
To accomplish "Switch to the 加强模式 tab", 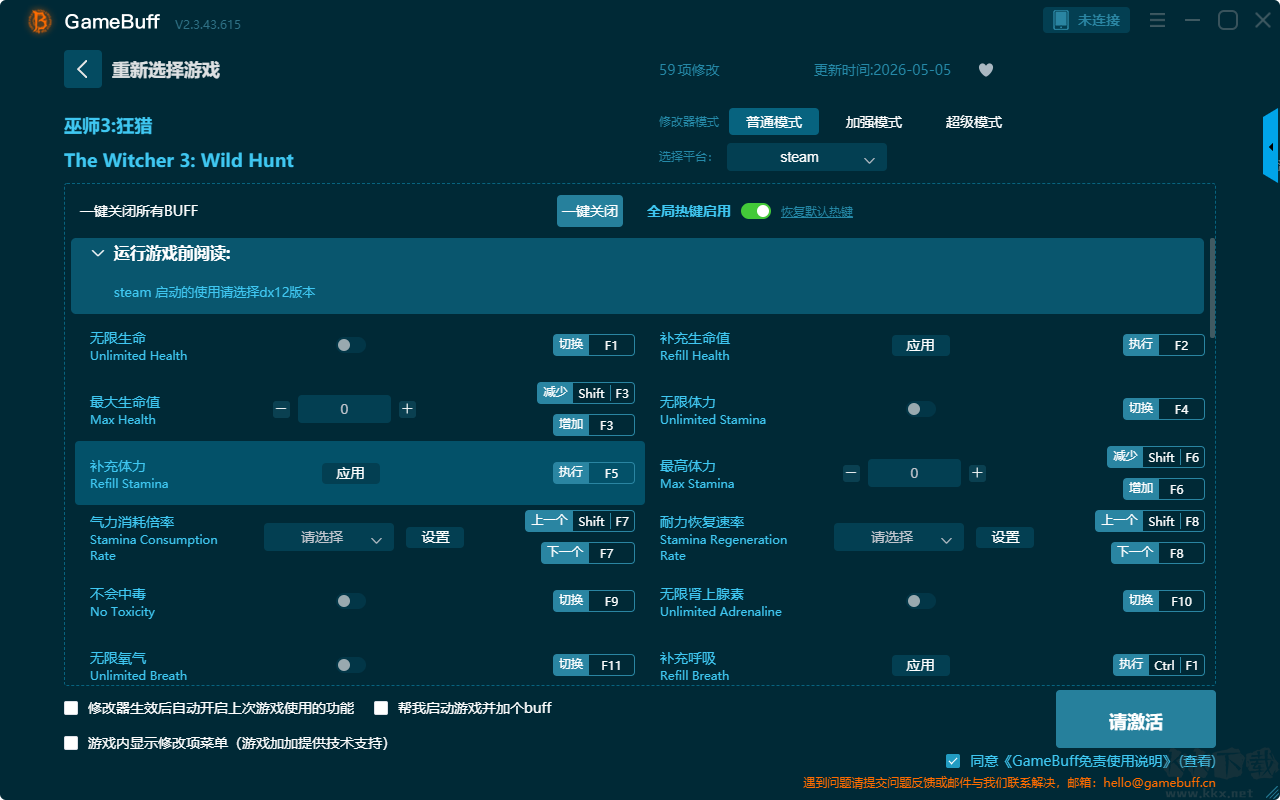I will pos(874,122).
